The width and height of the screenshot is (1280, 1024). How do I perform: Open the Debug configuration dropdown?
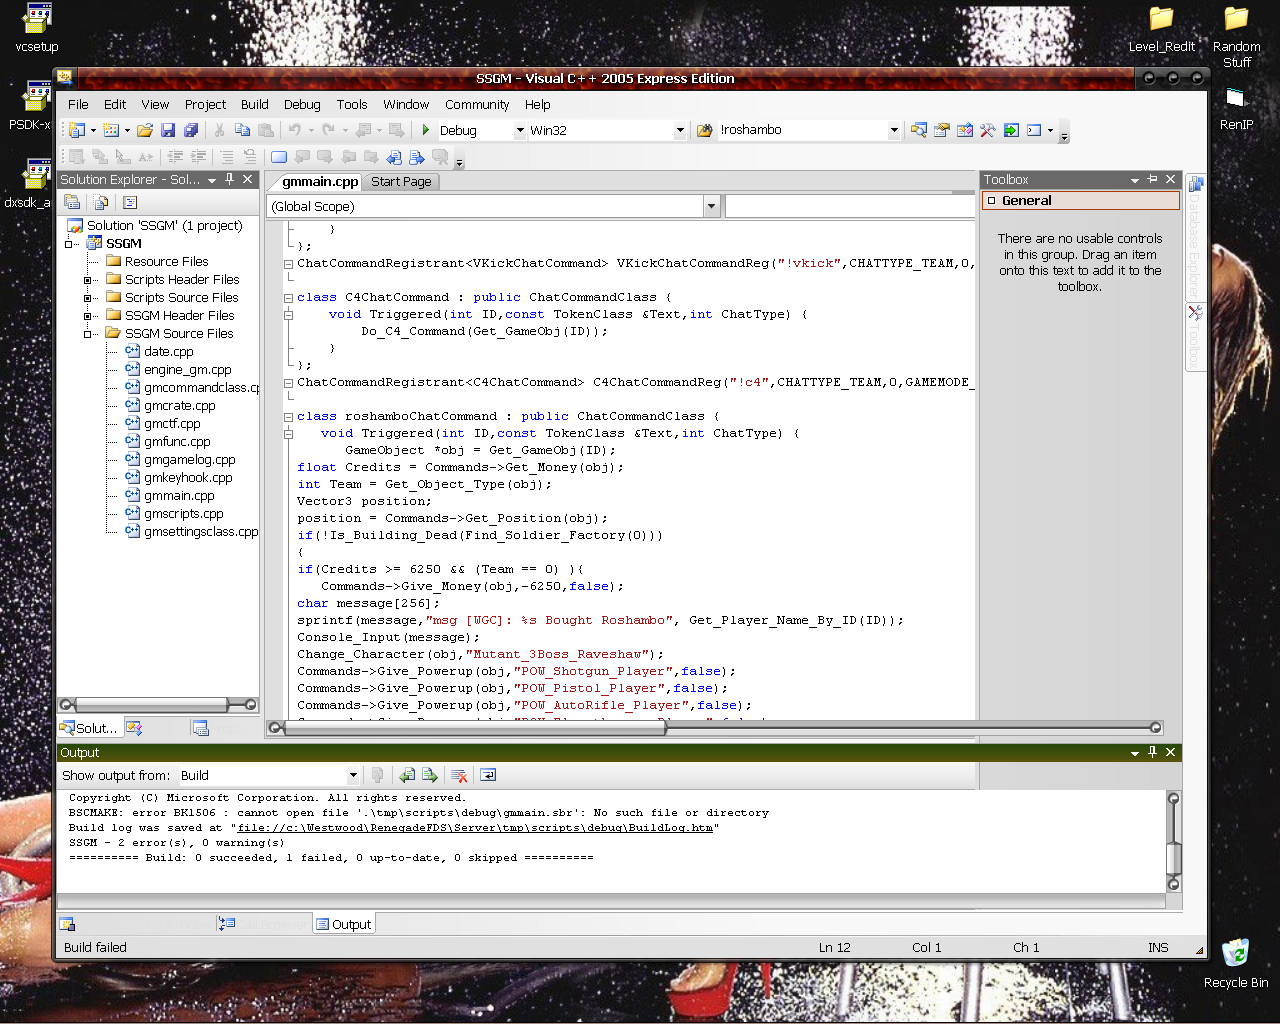(x=519, y=130)
